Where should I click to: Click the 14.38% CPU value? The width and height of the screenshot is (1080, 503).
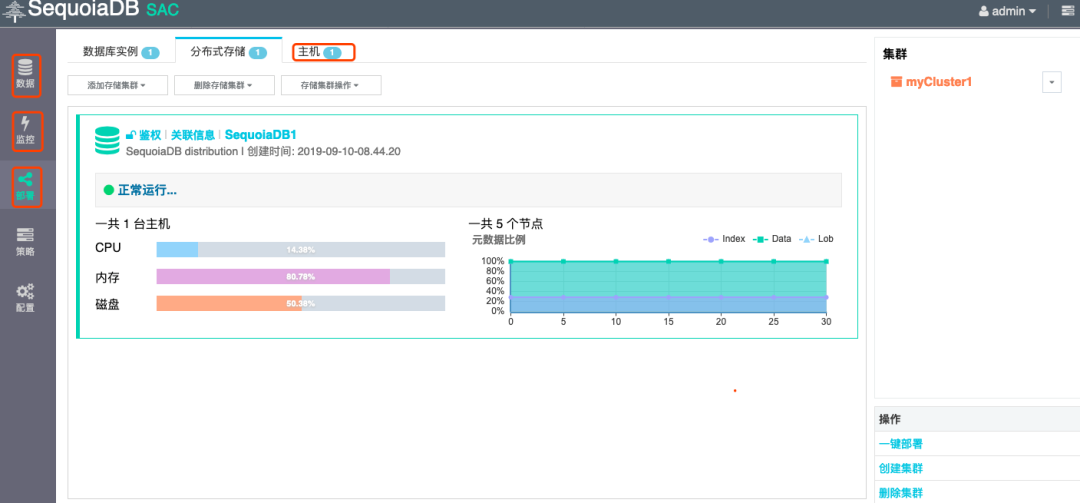click(300, 249)
